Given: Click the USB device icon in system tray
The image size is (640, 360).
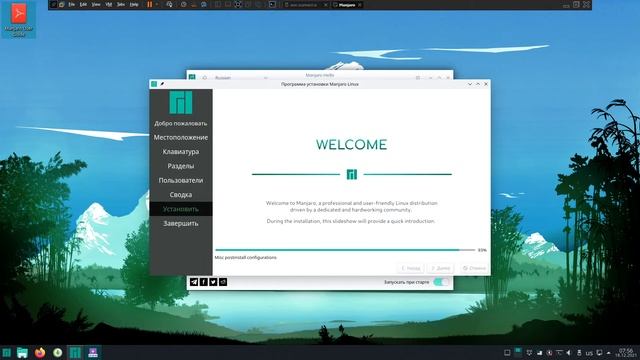Looking at the screenshot, I should 579,353.
